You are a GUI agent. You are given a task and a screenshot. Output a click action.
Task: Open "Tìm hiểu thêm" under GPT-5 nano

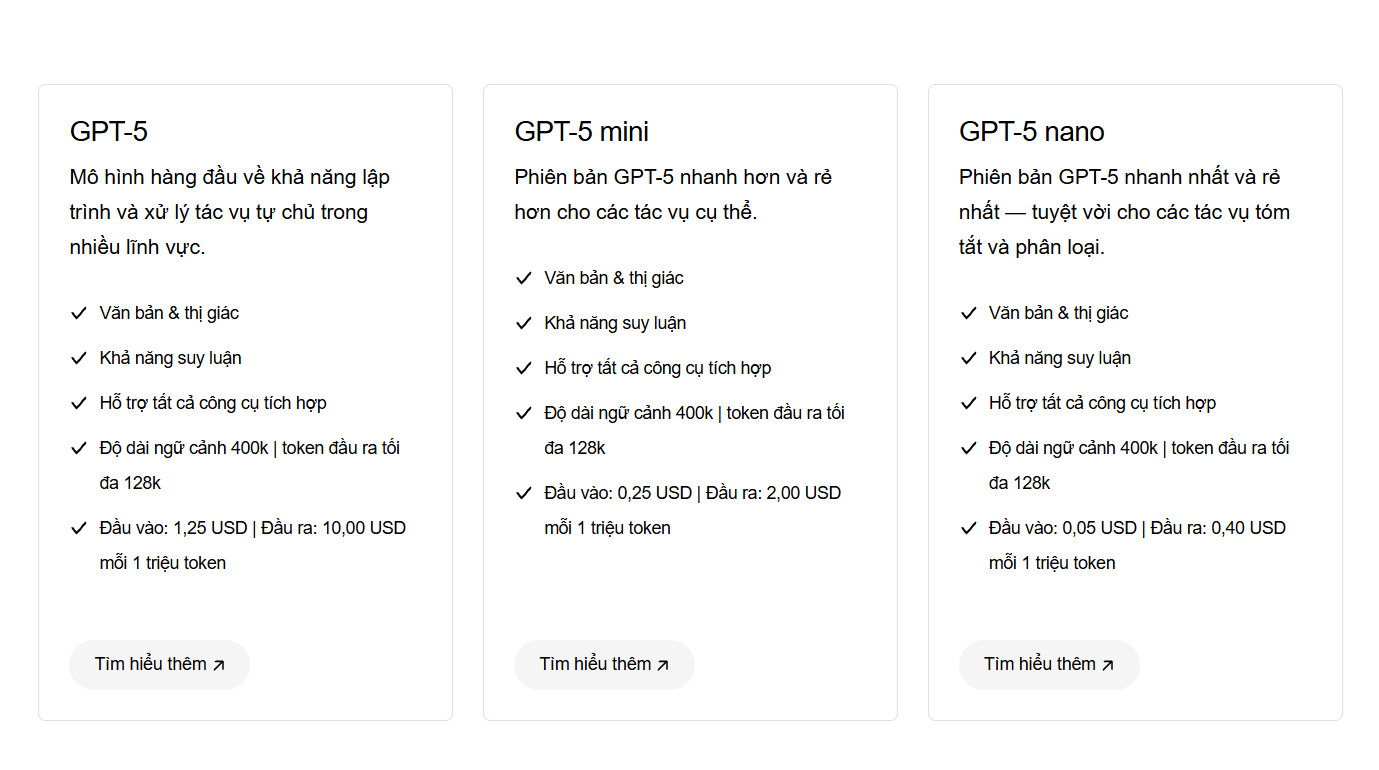click(x=1049, y=664)
